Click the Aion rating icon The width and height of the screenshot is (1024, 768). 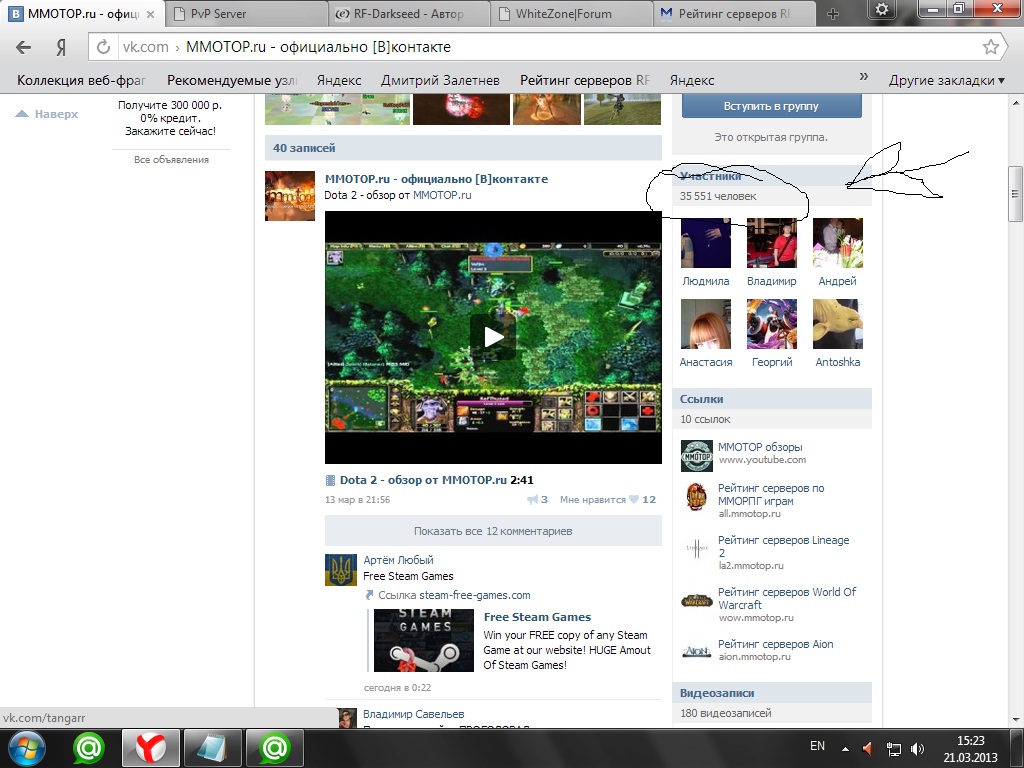(697, 652)
